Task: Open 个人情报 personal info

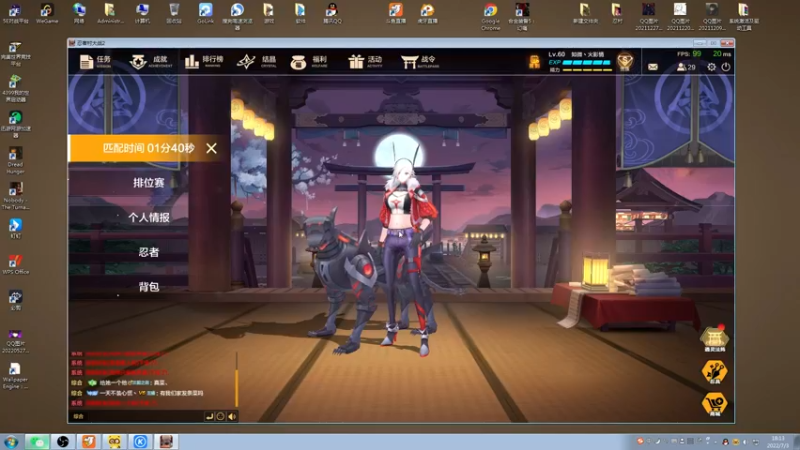Action: pos(148,217)
